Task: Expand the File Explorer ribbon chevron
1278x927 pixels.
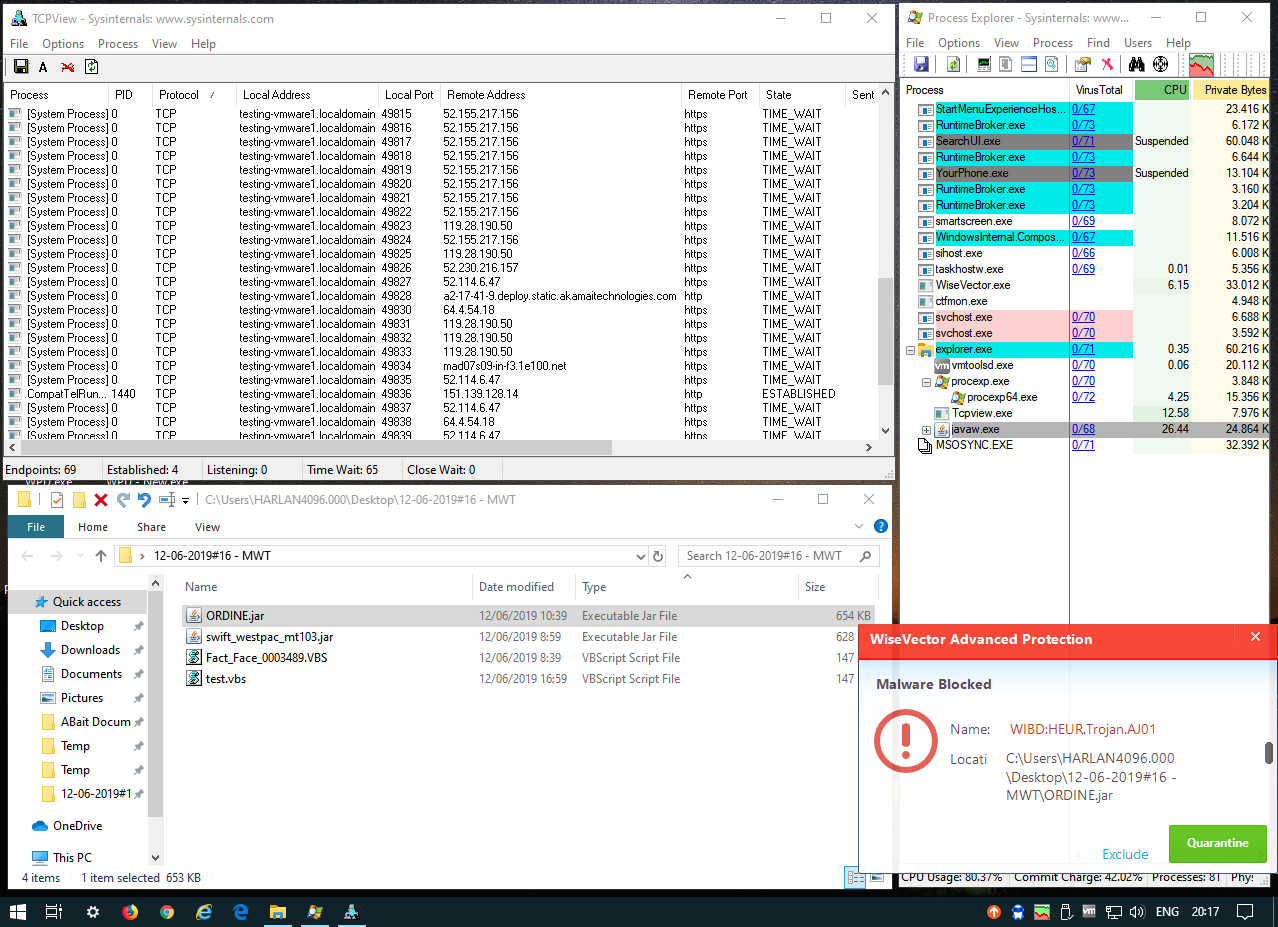Action: click(x=859, y=526)
